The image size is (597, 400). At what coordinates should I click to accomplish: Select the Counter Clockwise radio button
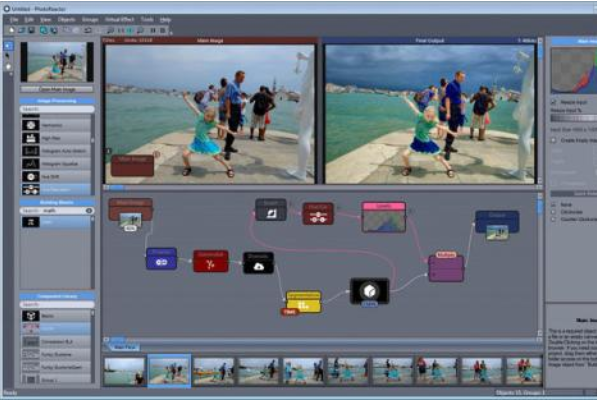click(x=554, y=219)
